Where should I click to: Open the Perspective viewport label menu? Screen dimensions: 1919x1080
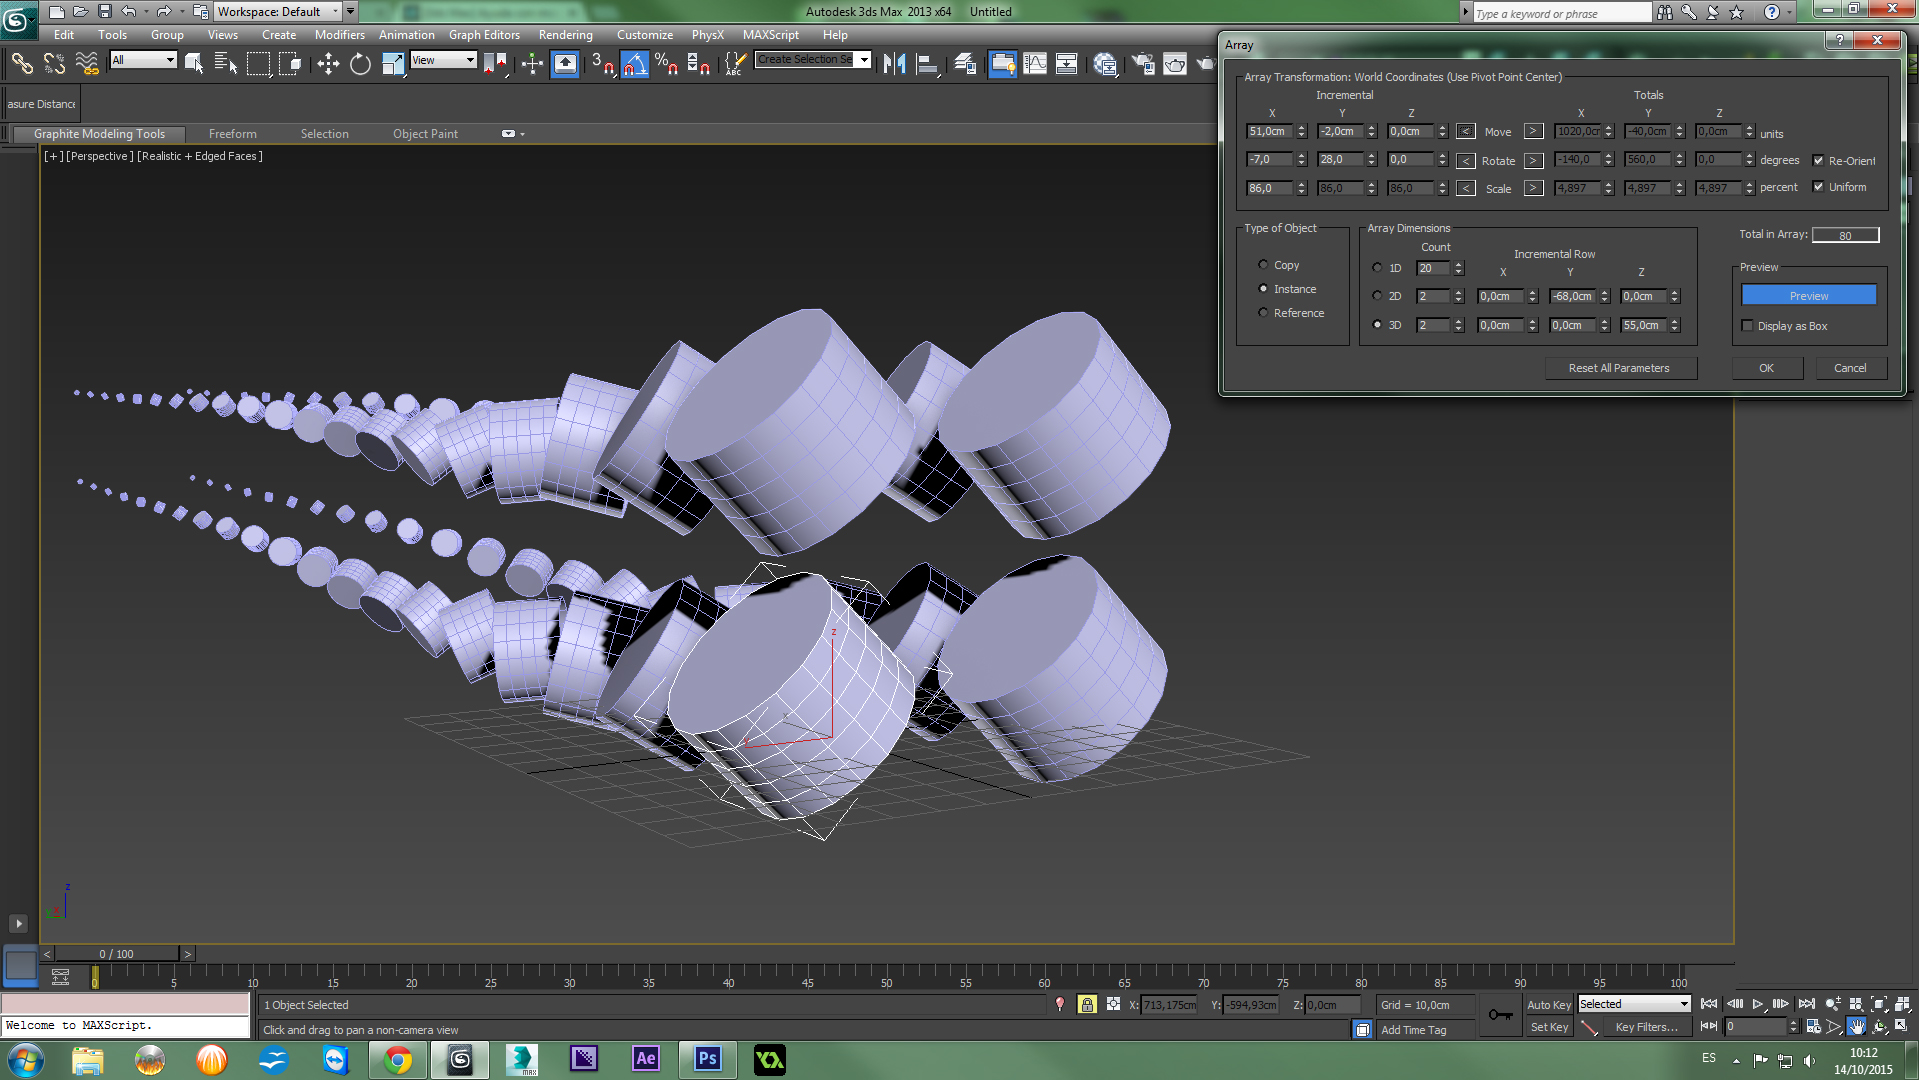click(99, 156)
